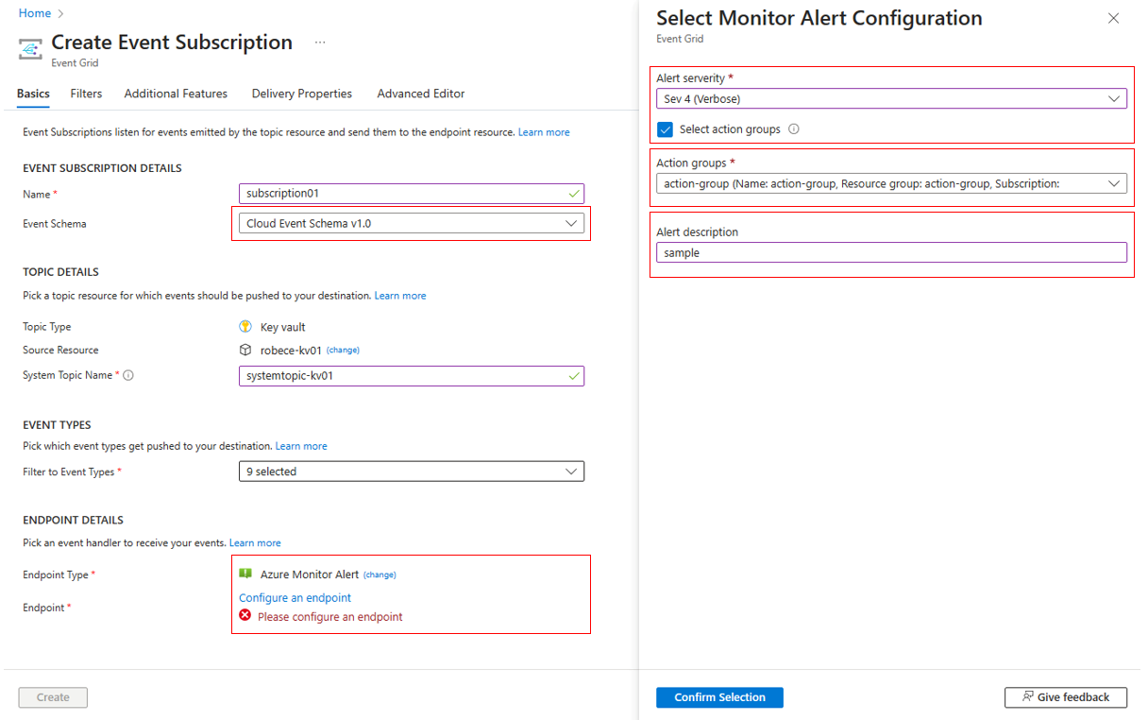
Task: Click the subscription Name input field
Action: click(411, 193)
